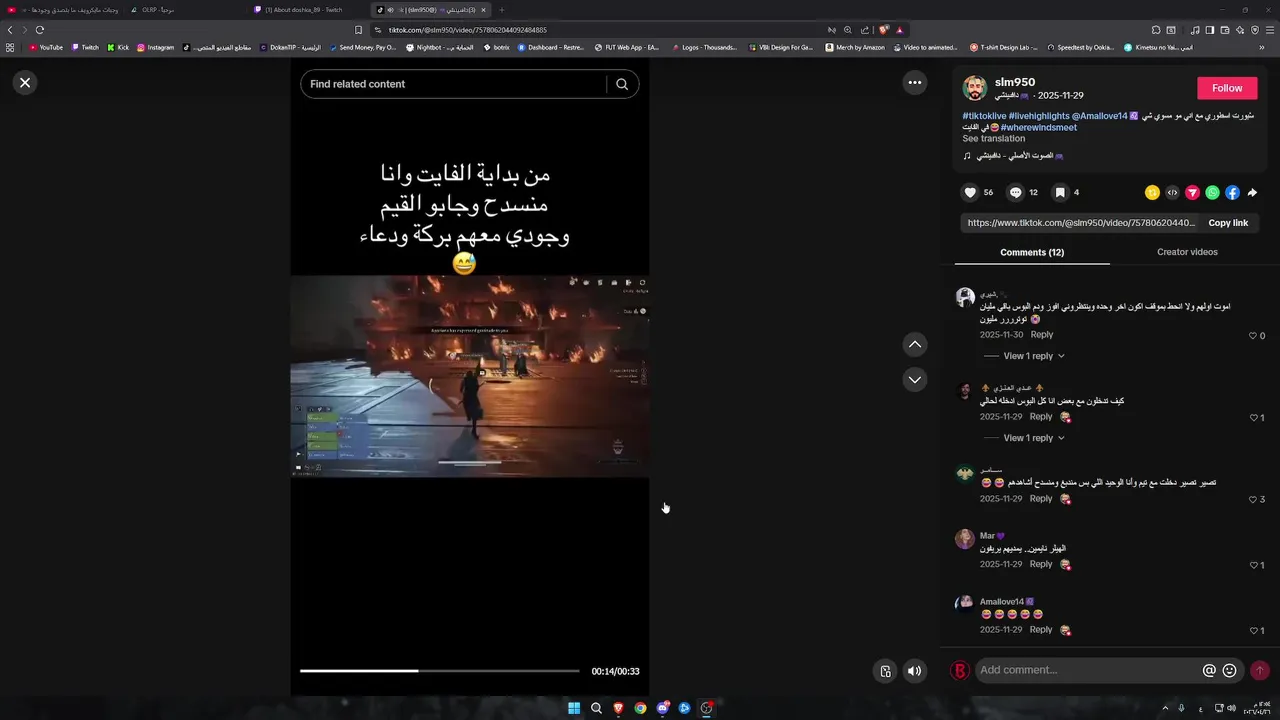Viewport: 1280px width, 720px height.
Task: Follow the slm950 account
Action: click(x=1227, y=88)
